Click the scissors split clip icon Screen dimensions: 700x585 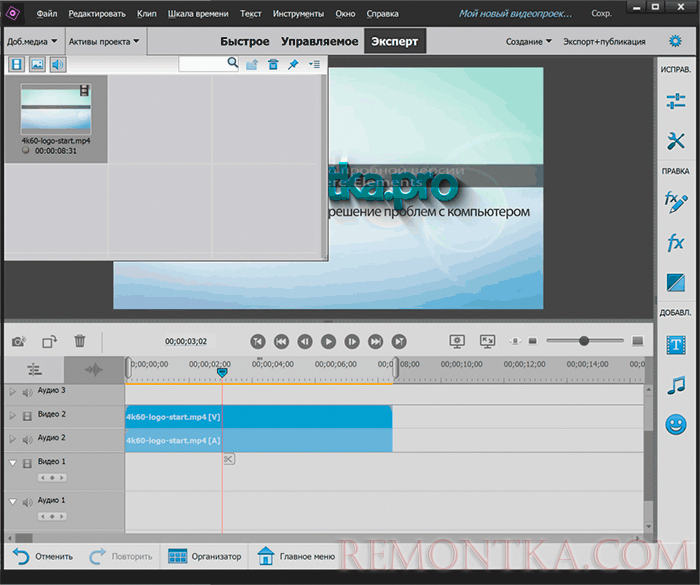[228, 459]
